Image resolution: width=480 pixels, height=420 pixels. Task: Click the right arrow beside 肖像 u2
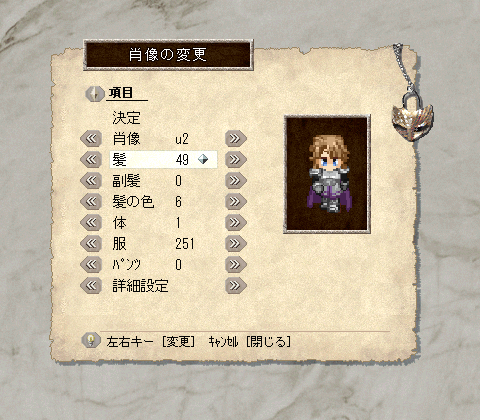click(236, 139)
